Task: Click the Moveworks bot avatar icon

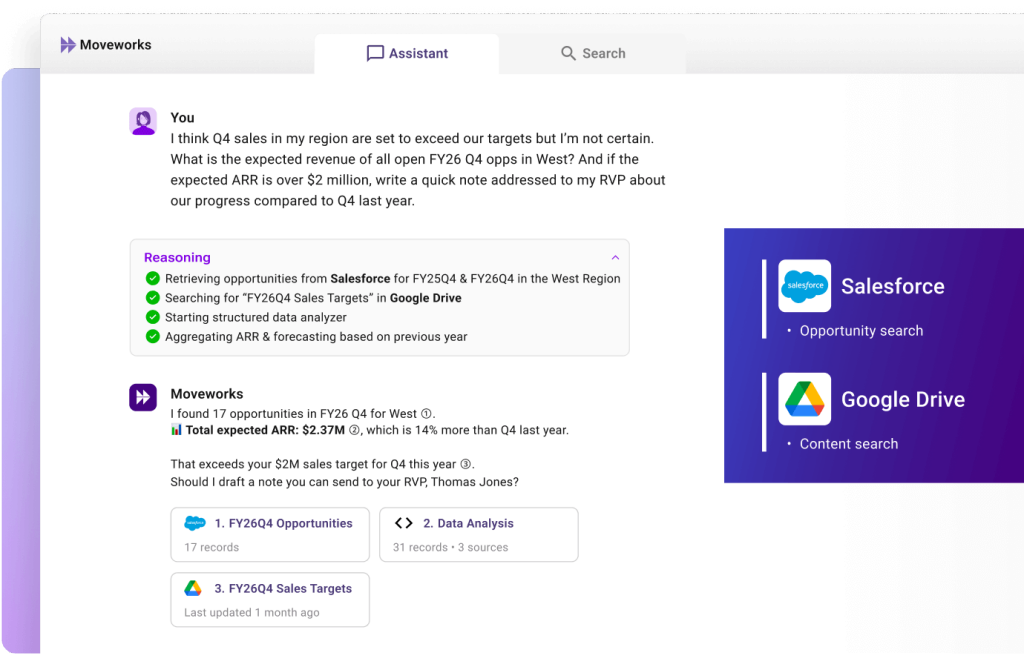Action: 143,397
